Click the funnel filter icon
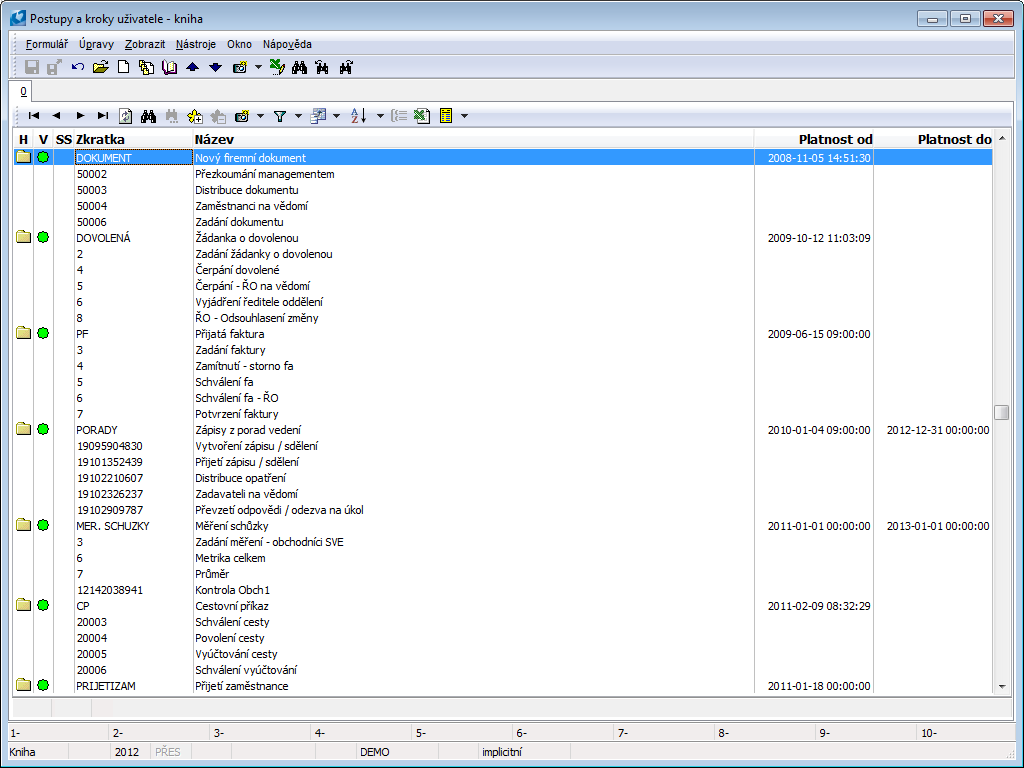This screenshot has height=768, width=1024. click(x=280, y=116)
